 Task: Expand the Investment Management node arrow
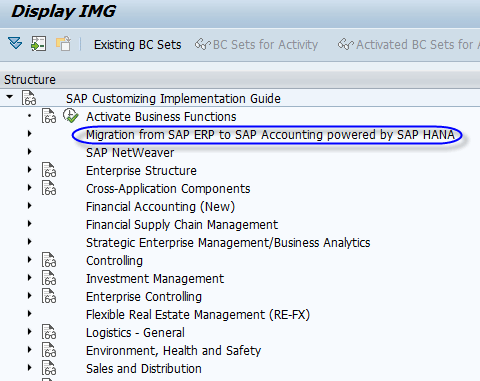coord(29,278)
